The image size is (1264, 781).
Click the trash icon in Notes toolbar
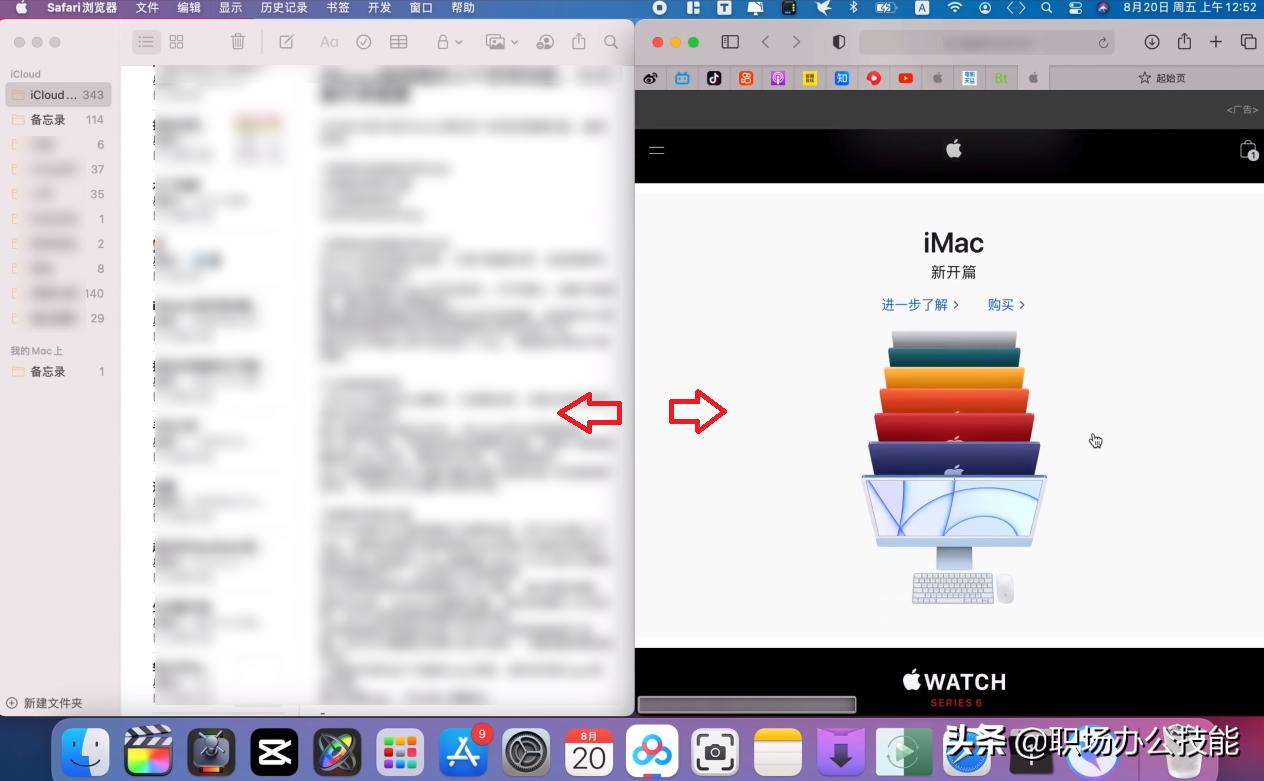point(237,42)
